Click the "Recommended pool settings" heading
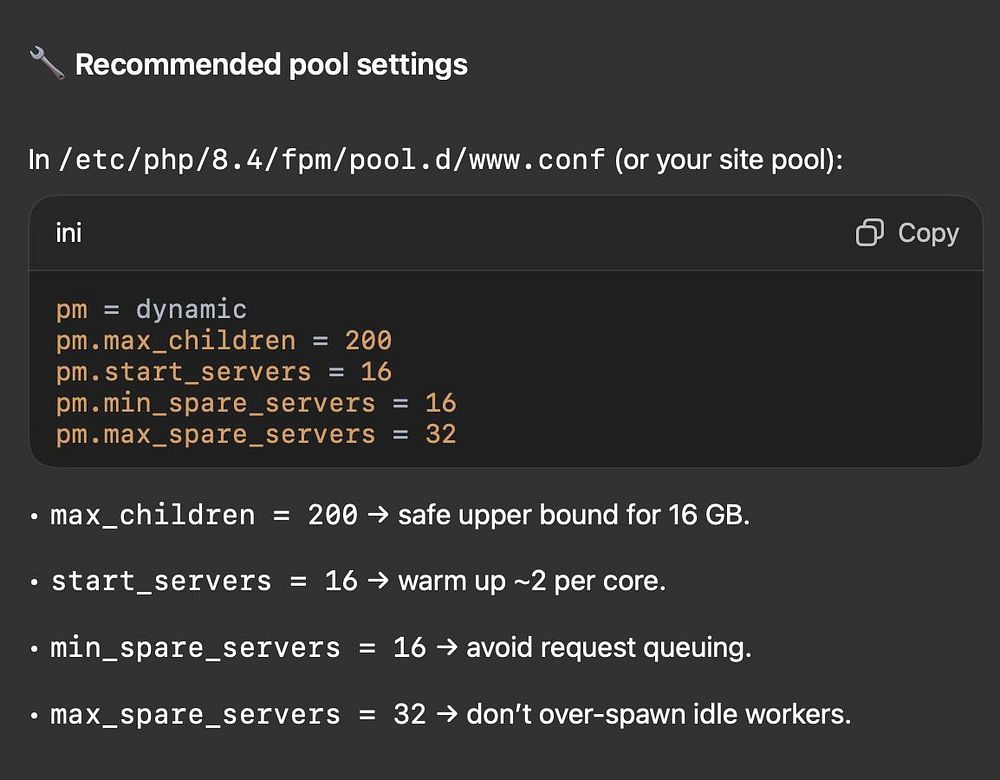This screenshot has width=1000, height=780. tap(271, 65)
